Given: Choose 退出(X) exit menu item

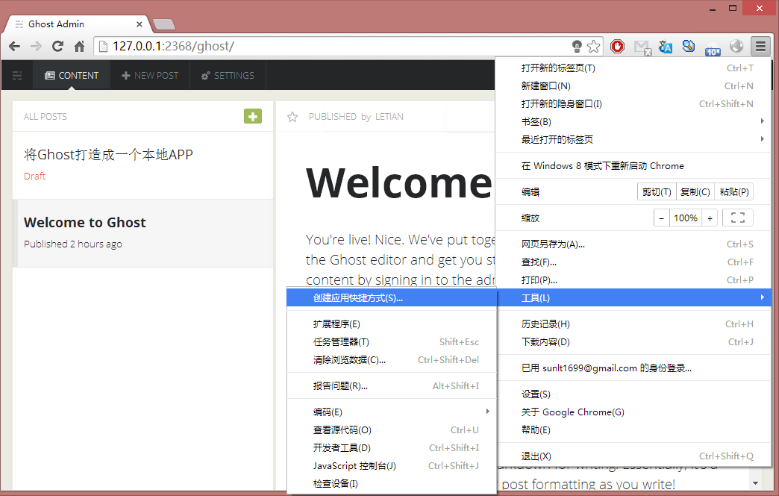Looking at the screenshot, I should click(x=634, y=456).
